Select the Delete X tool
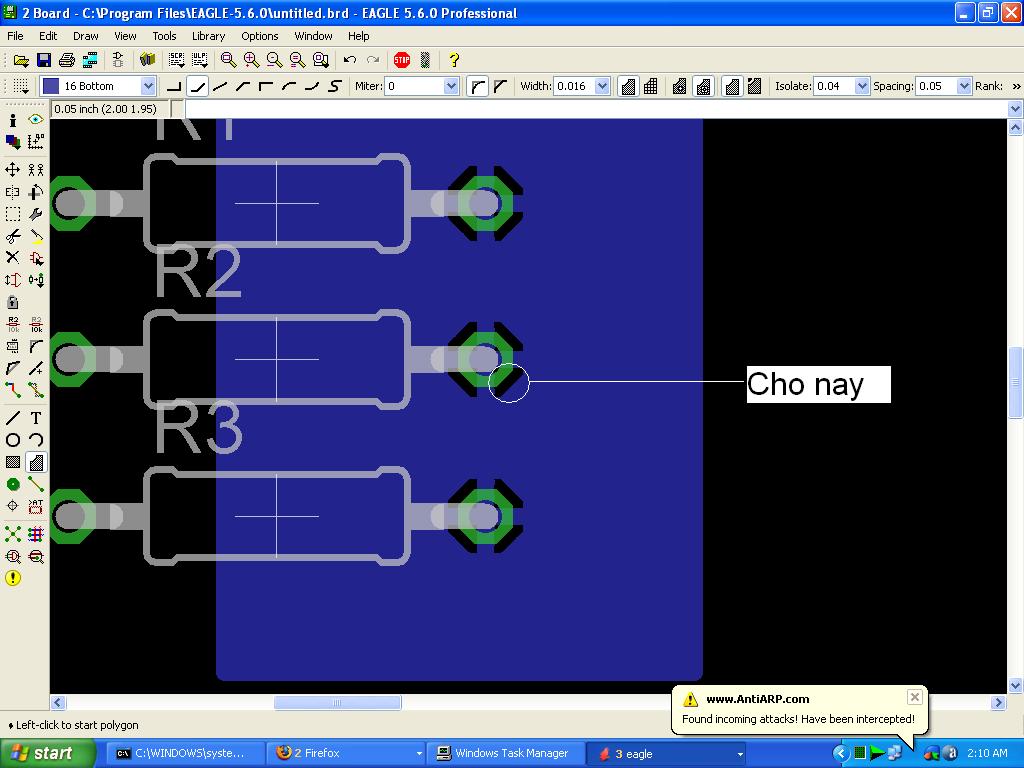The height and width of the screenshot is (768, 1024). click(x=12, y=258)
